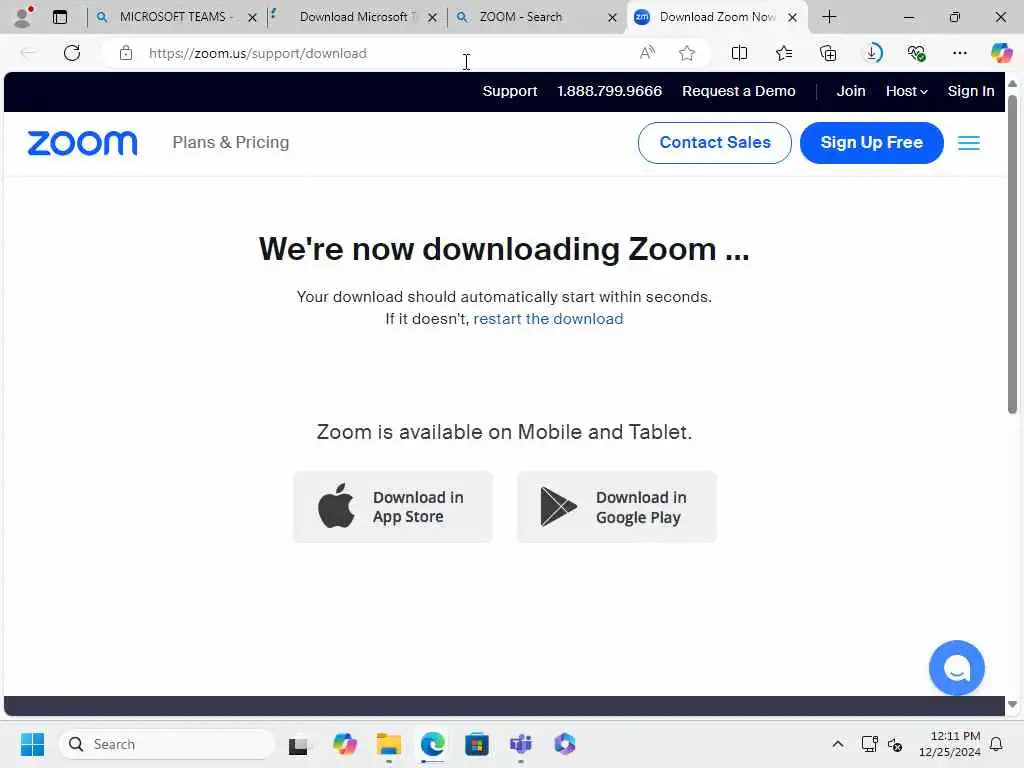Open Microsoft 365 app from taskbar
This screenshot has width=1024, height=768.
pyautogui.click(x=565, y=744)
